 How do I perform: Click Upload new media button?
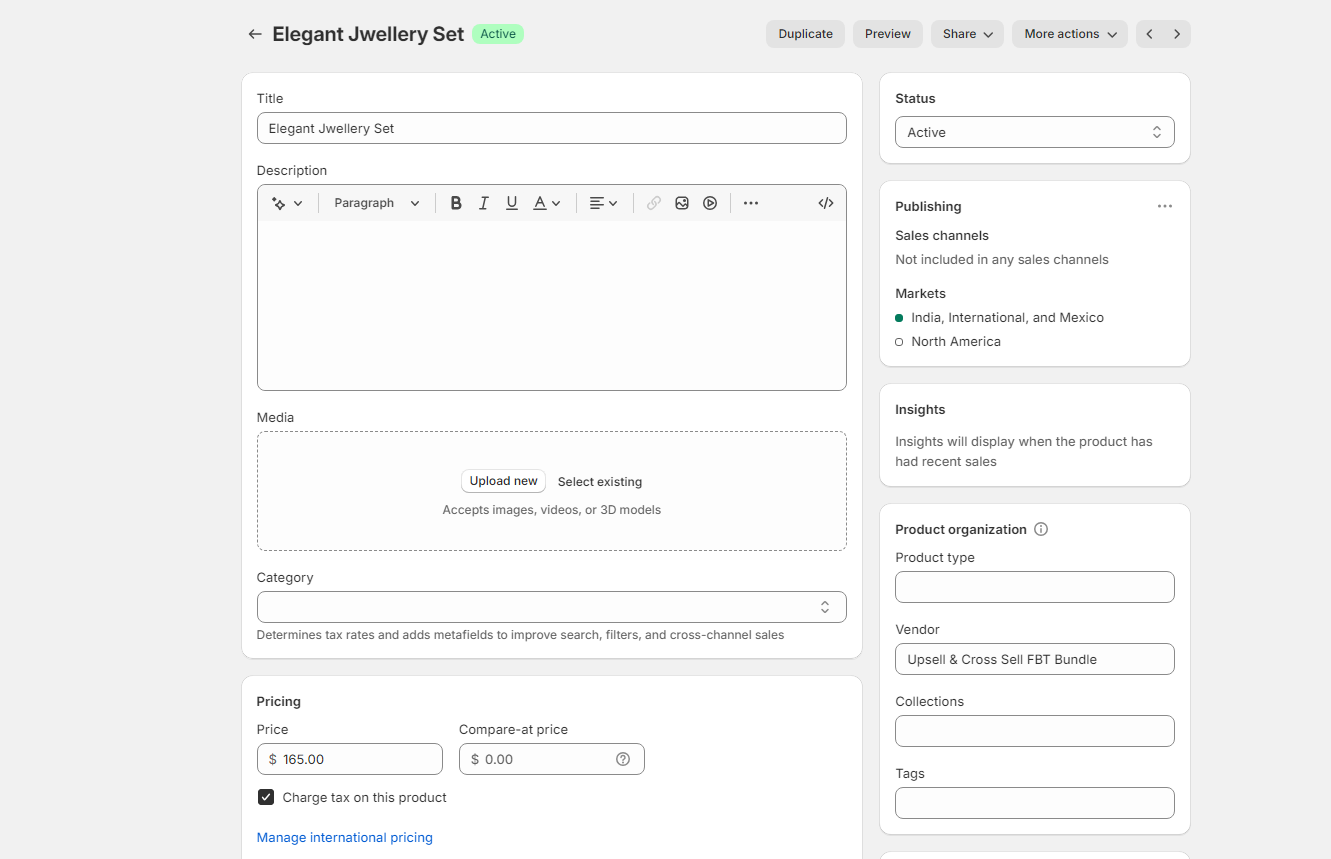pos(504,481)
